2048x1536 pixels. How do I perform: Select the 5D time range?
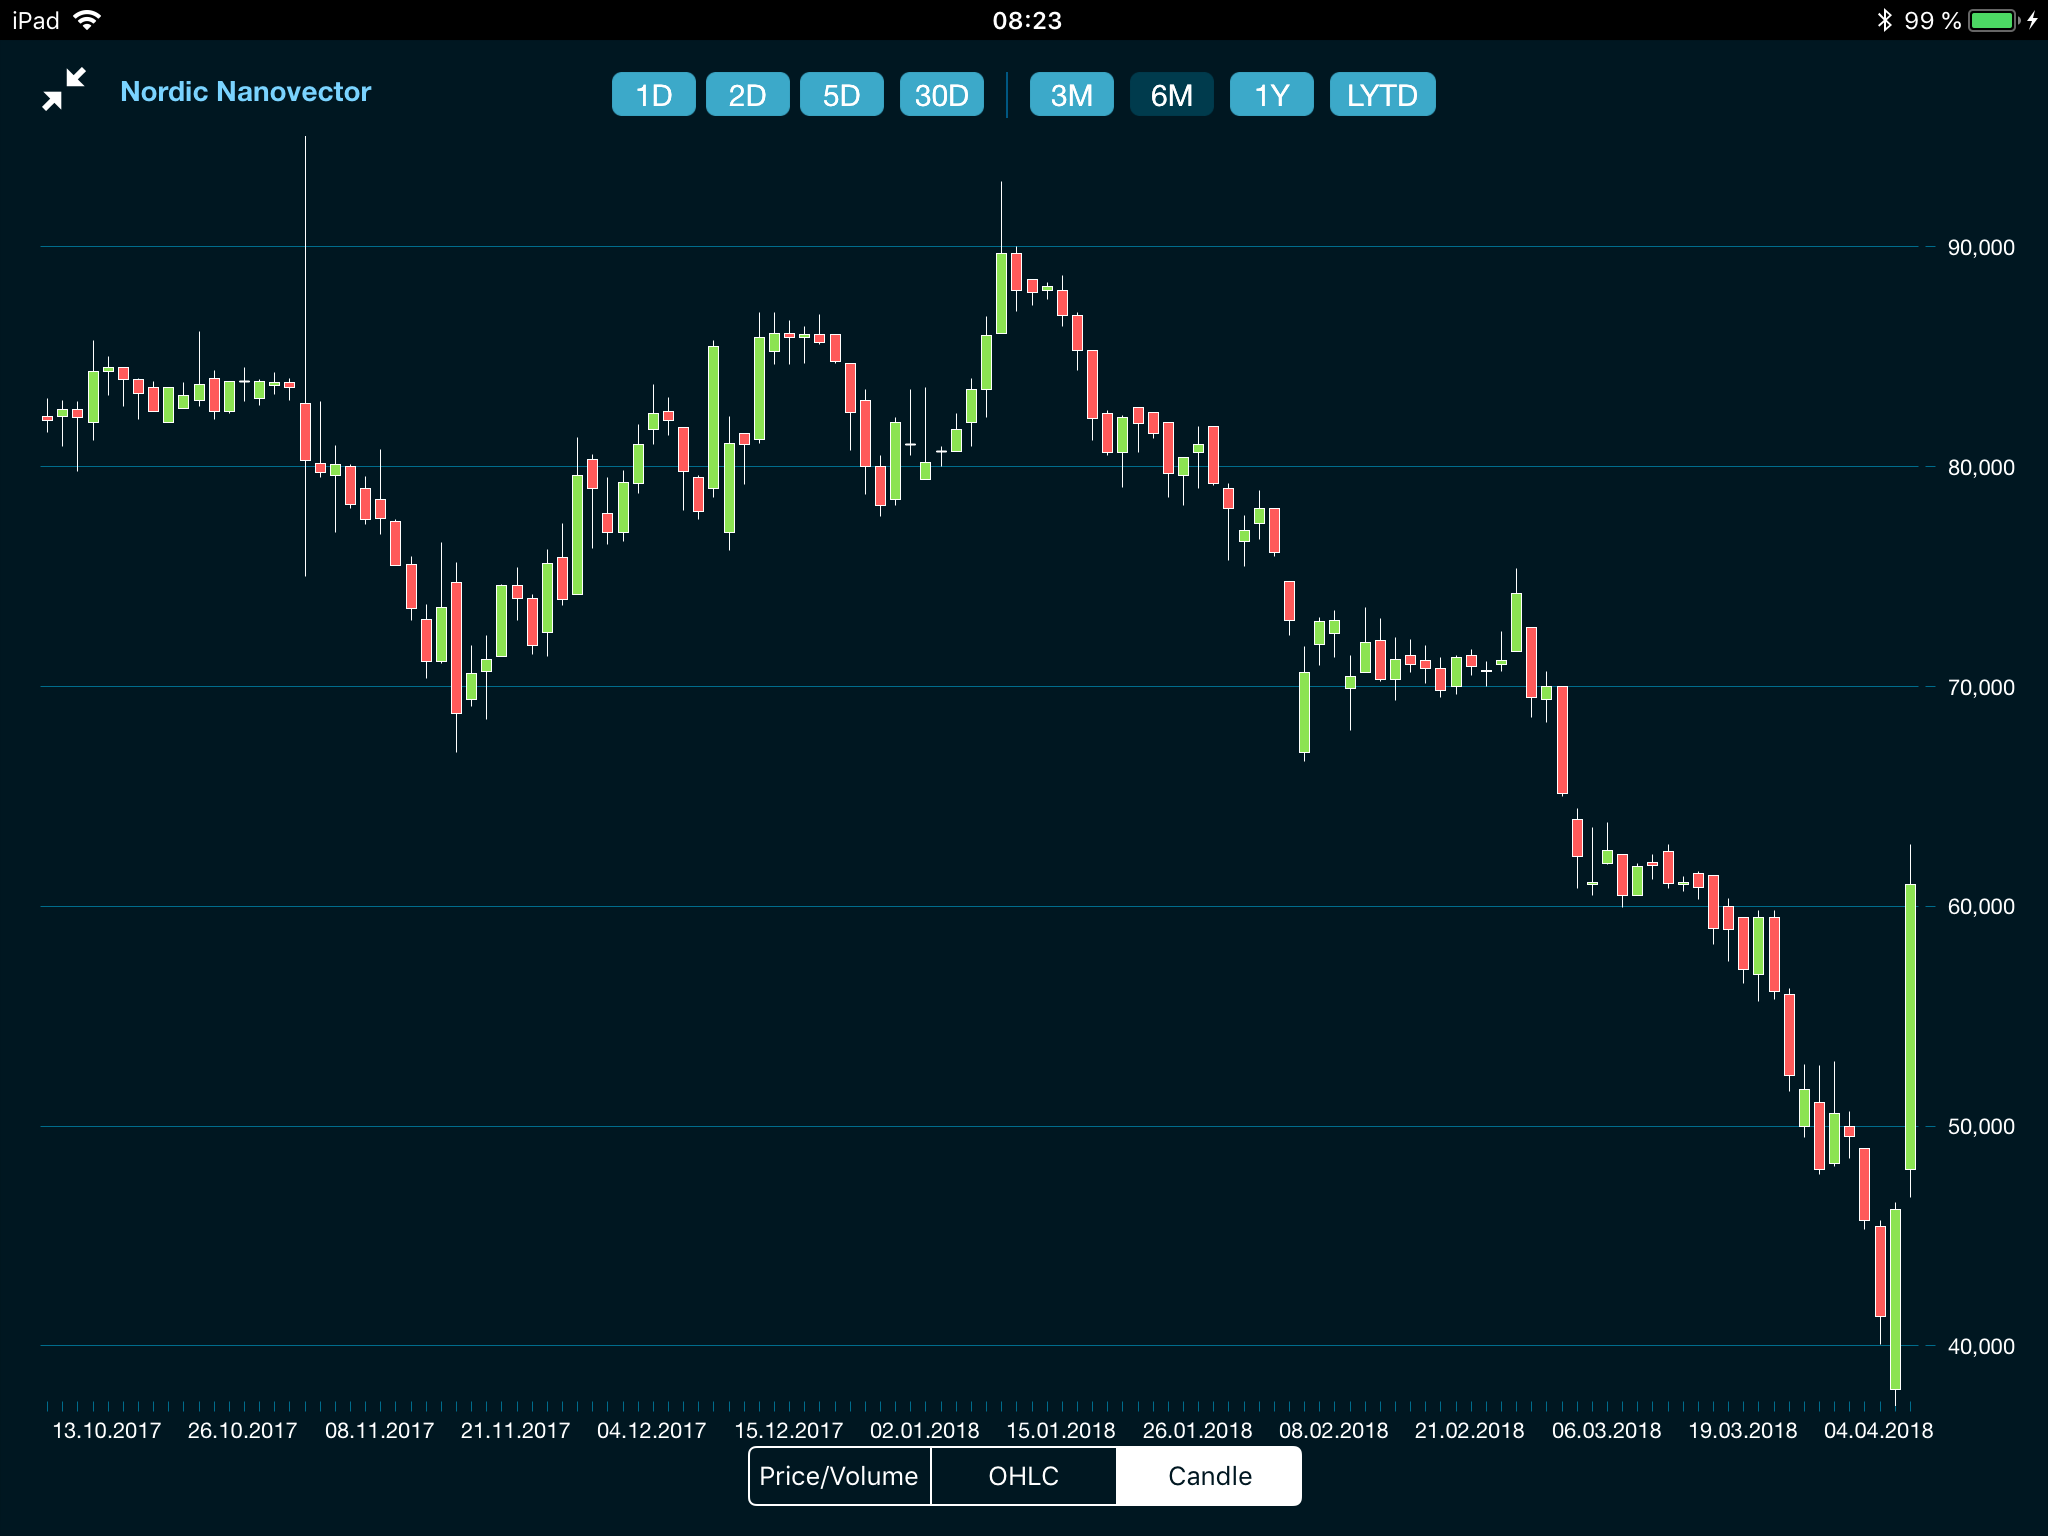[841, 95]
